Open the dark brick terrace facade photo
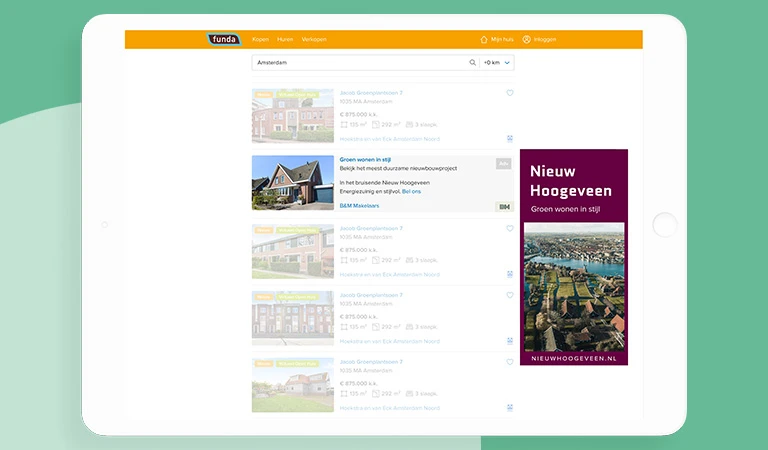 click(293, 318)
